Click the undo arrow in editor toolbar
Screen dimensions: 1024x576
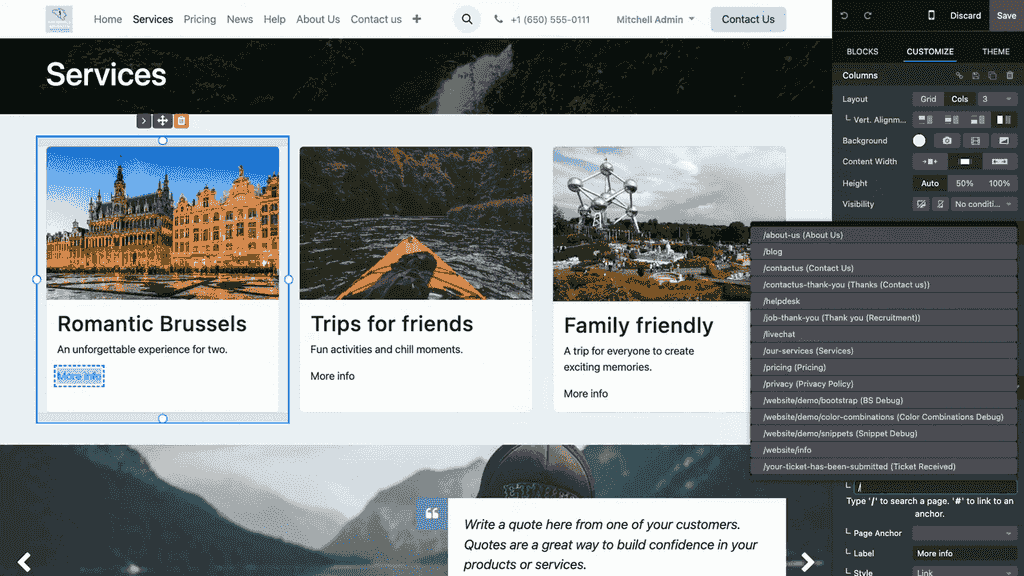click(844, 16)
